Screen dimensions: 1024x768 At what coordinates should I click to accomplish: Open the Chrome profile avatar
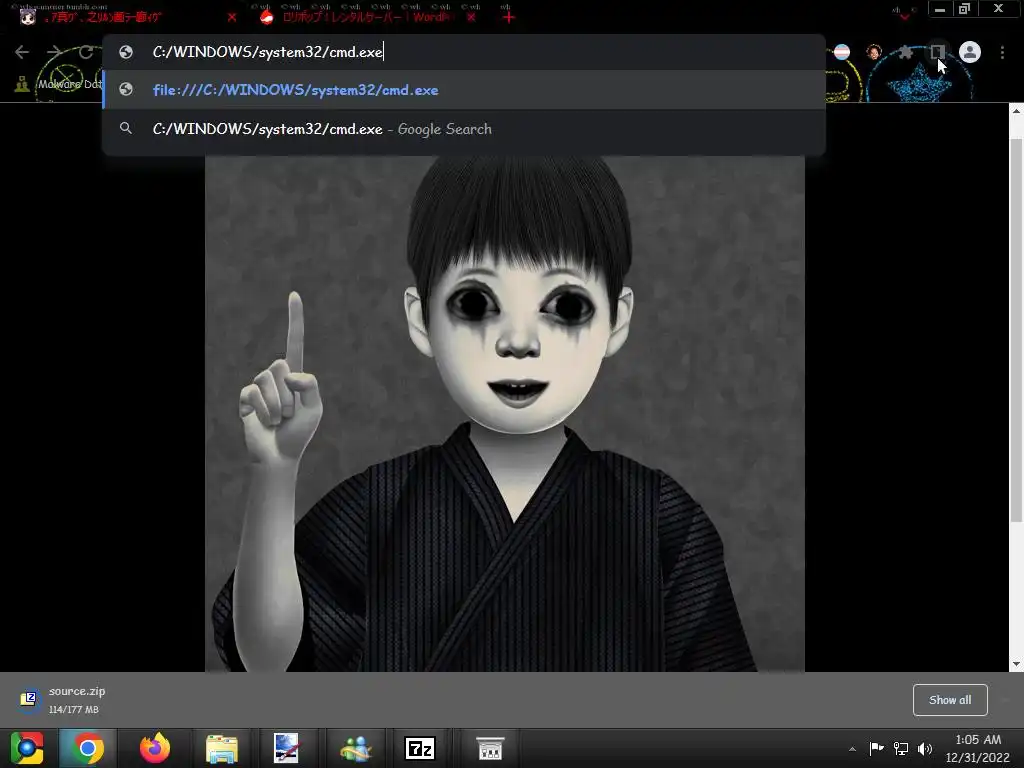tap(970, 52)
